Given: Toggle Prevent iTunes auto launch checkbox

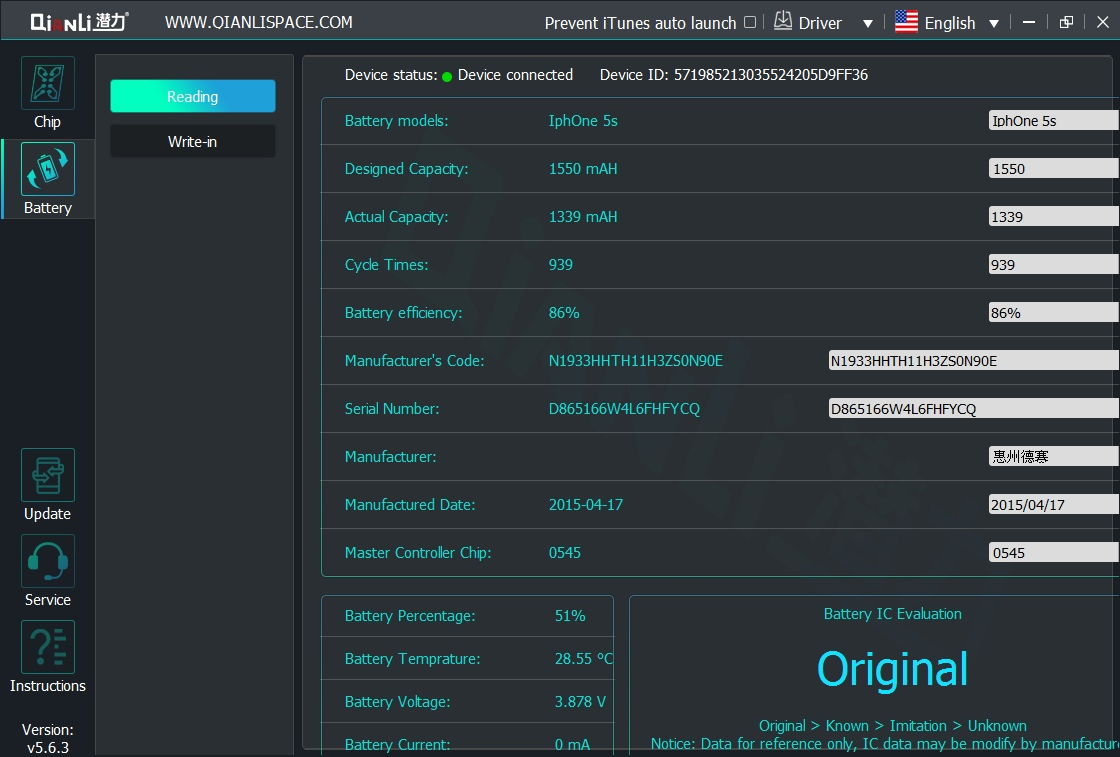Looking at the screenshot, I should (x=750, y=22).
